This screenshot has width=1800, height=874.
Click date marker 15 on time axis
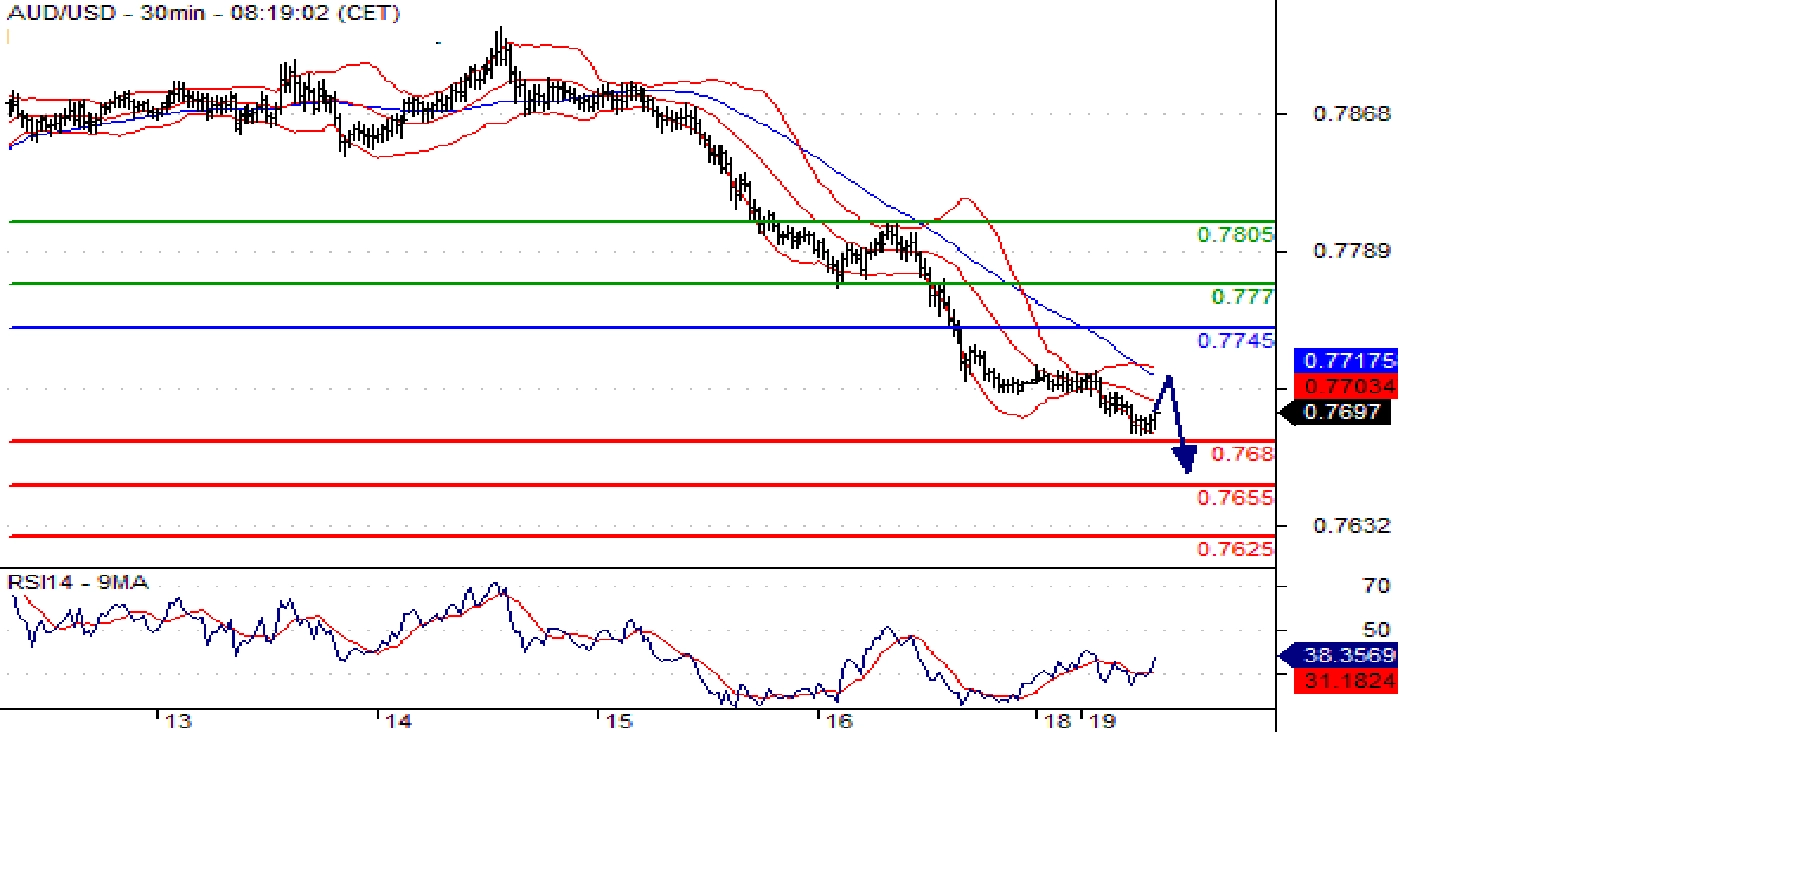pos(620,721)
